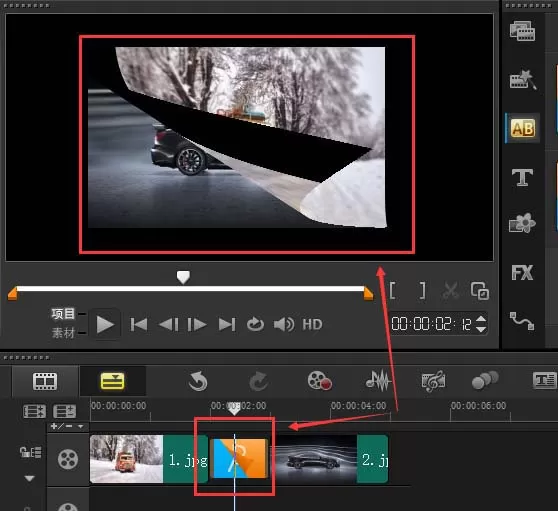Screen dimensions: 558x511
Task: Open the Path library icon
Action: (x=522, y=321)
